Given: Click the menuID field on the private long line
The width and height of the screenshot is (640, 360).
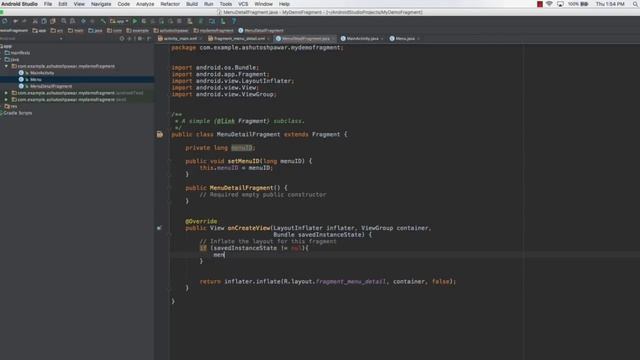Looking at the screenshot, I should click(x=242, y=148).
